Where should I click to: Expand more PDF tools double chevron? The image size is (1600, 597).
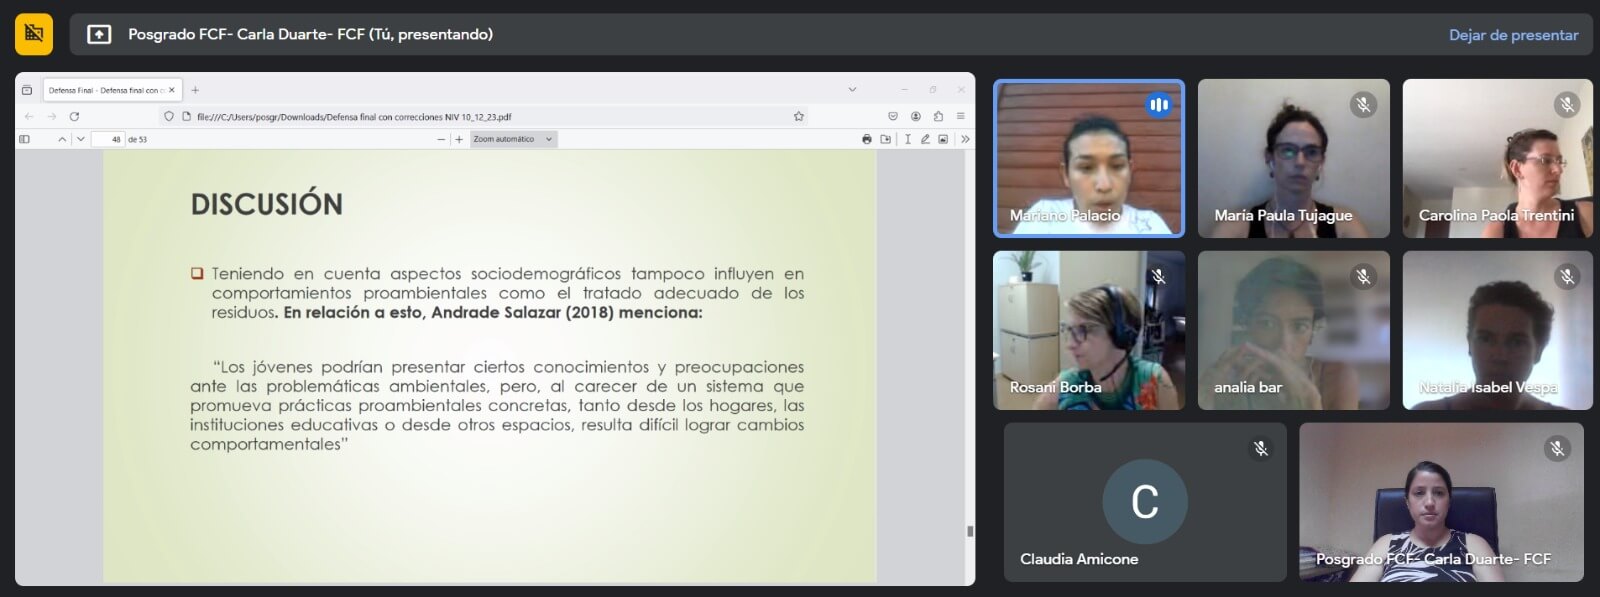tap(964, 139)
